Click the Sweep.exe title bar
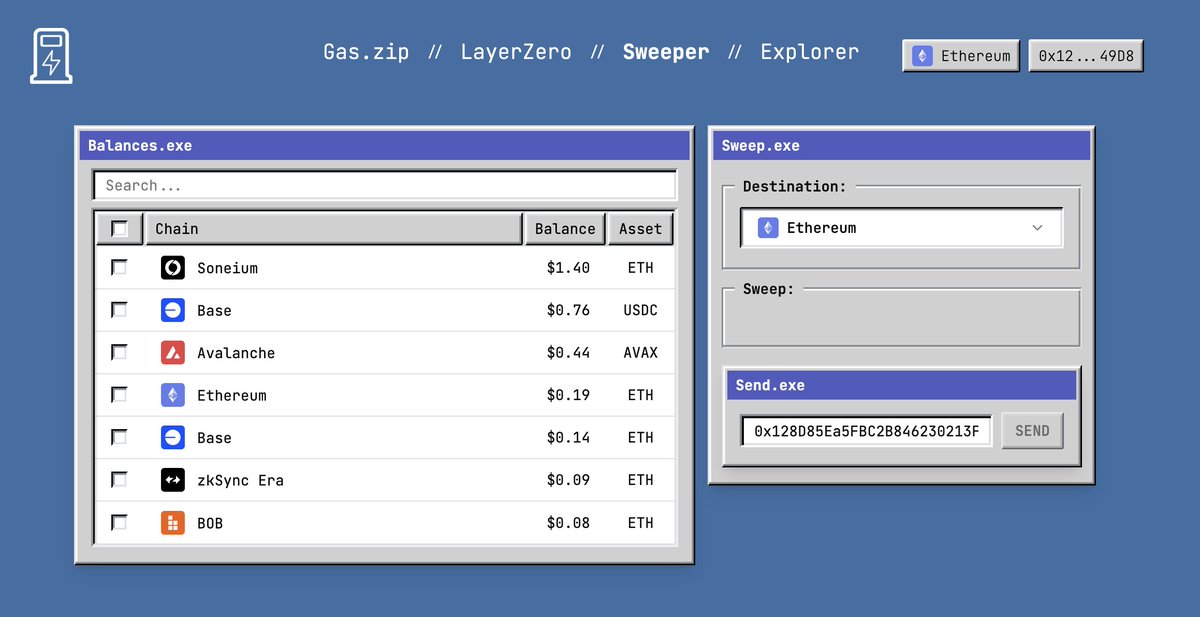 pyautogui.click(x=901, y=146)
